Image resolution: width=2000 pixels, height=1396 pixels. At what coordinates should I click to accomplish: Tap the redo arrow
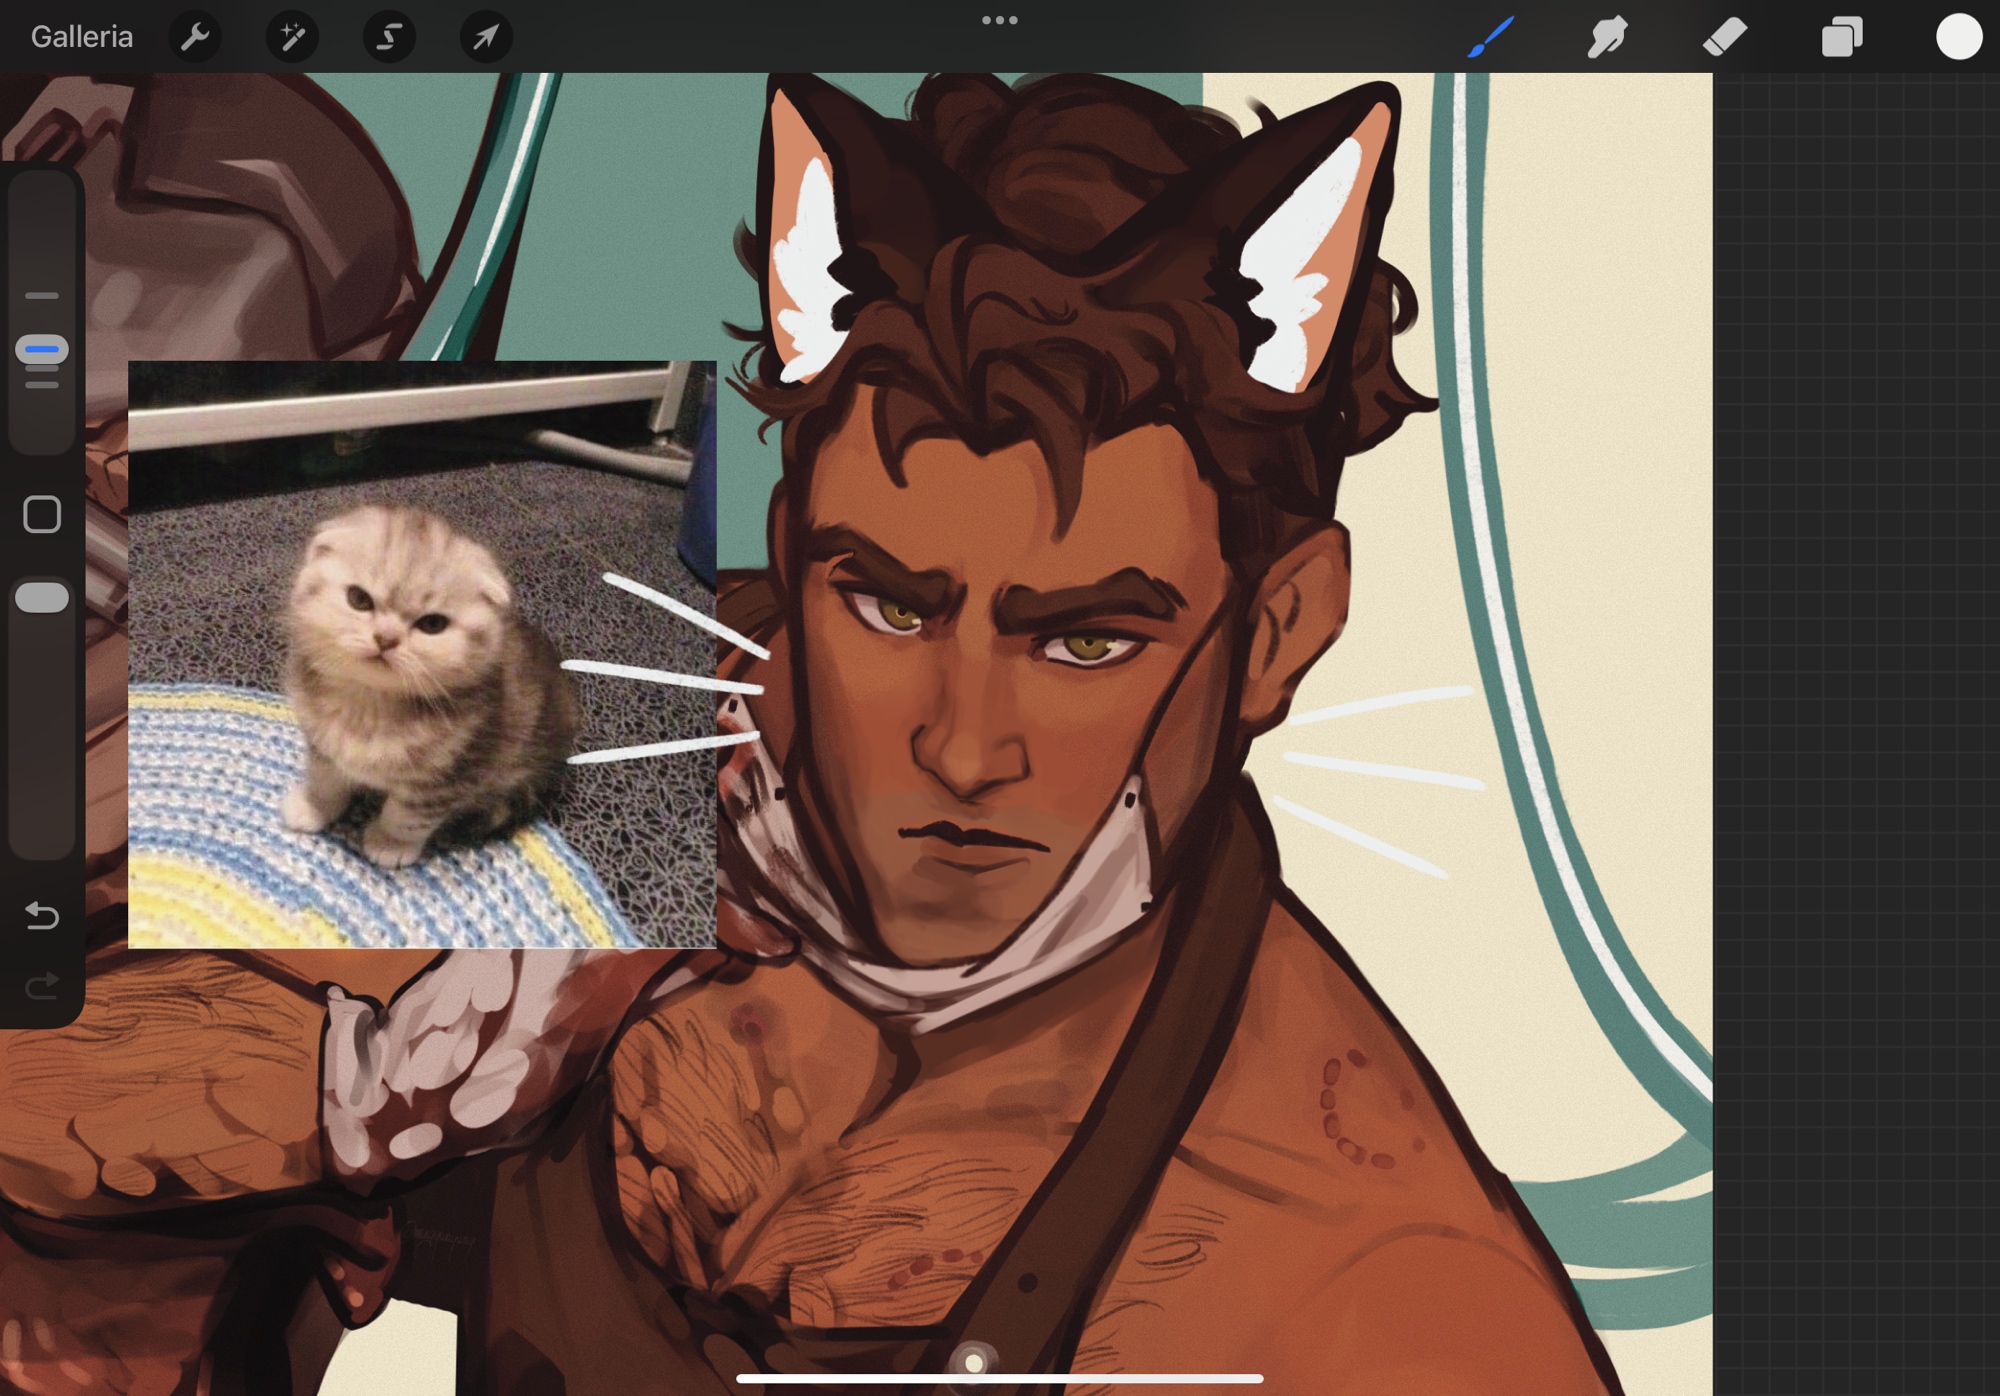[x=42, y=987]
